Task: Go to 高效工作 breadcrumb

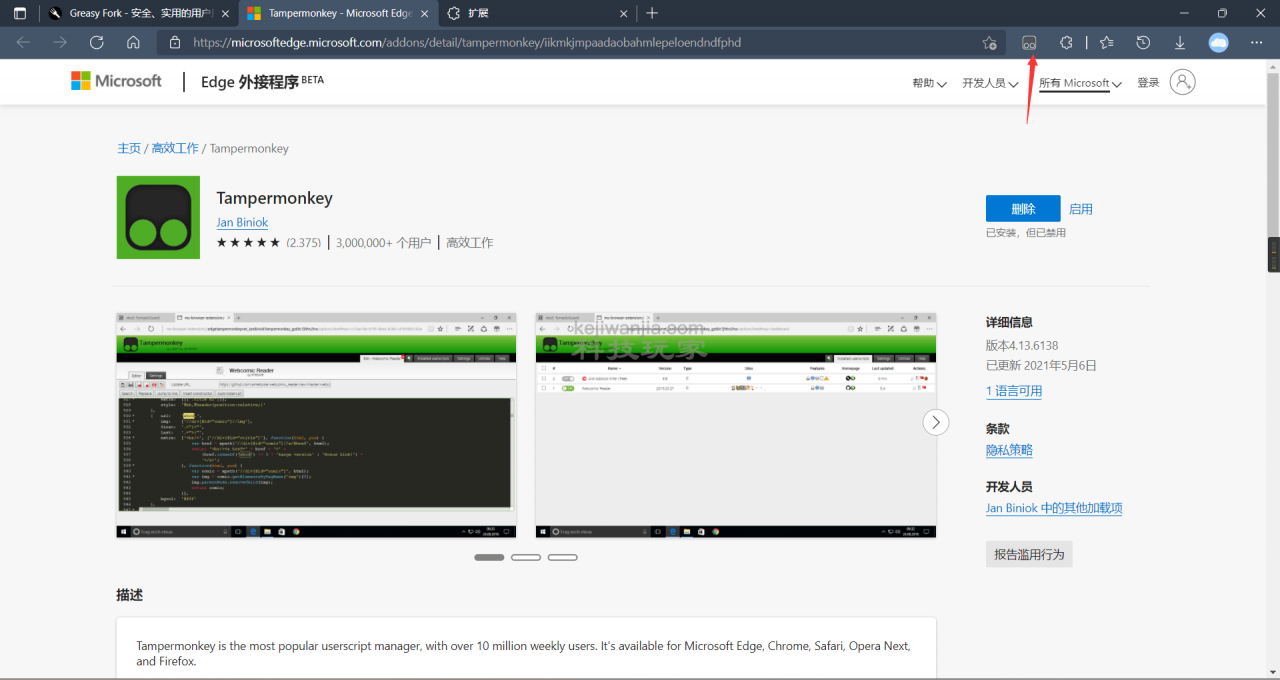Action: 175,148
